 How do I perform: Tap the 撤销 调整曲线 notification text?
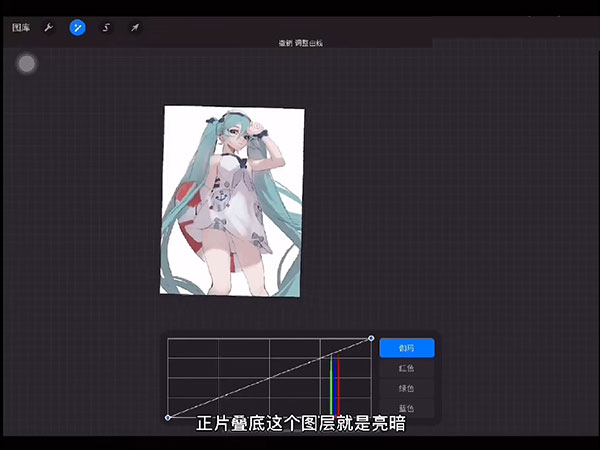click(300, 44)
